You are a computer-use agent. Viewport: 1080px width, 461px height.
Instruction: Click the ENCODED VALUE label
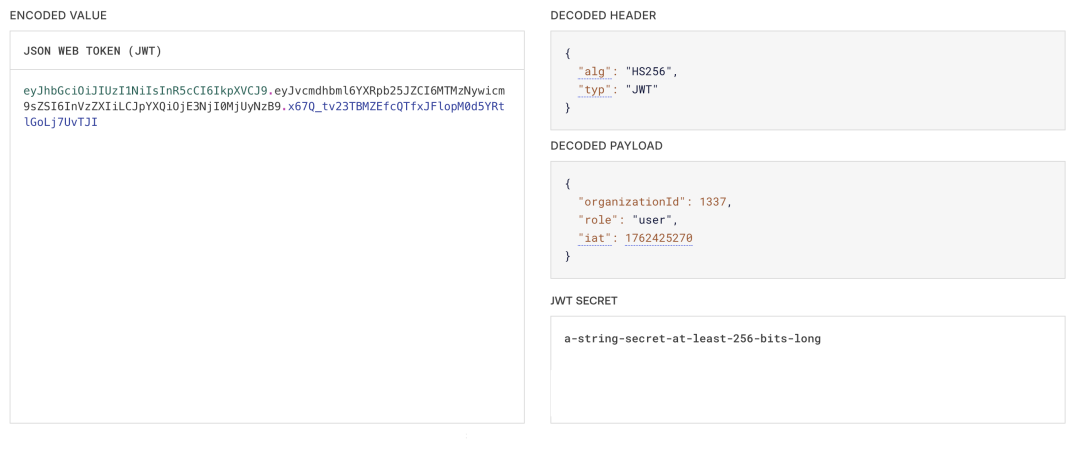tap(58, 15)
